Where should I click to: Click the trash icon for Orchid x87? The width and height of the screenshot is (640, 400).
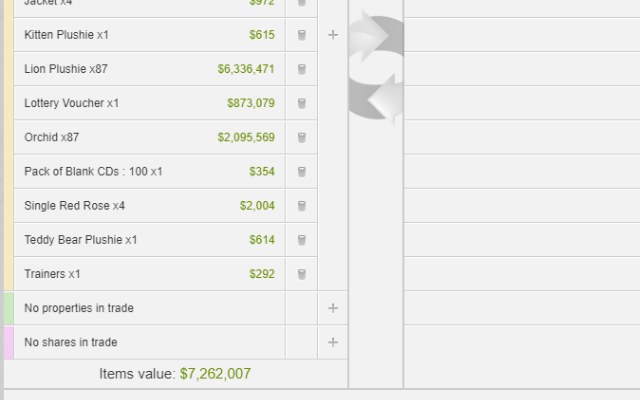(302, 138)
